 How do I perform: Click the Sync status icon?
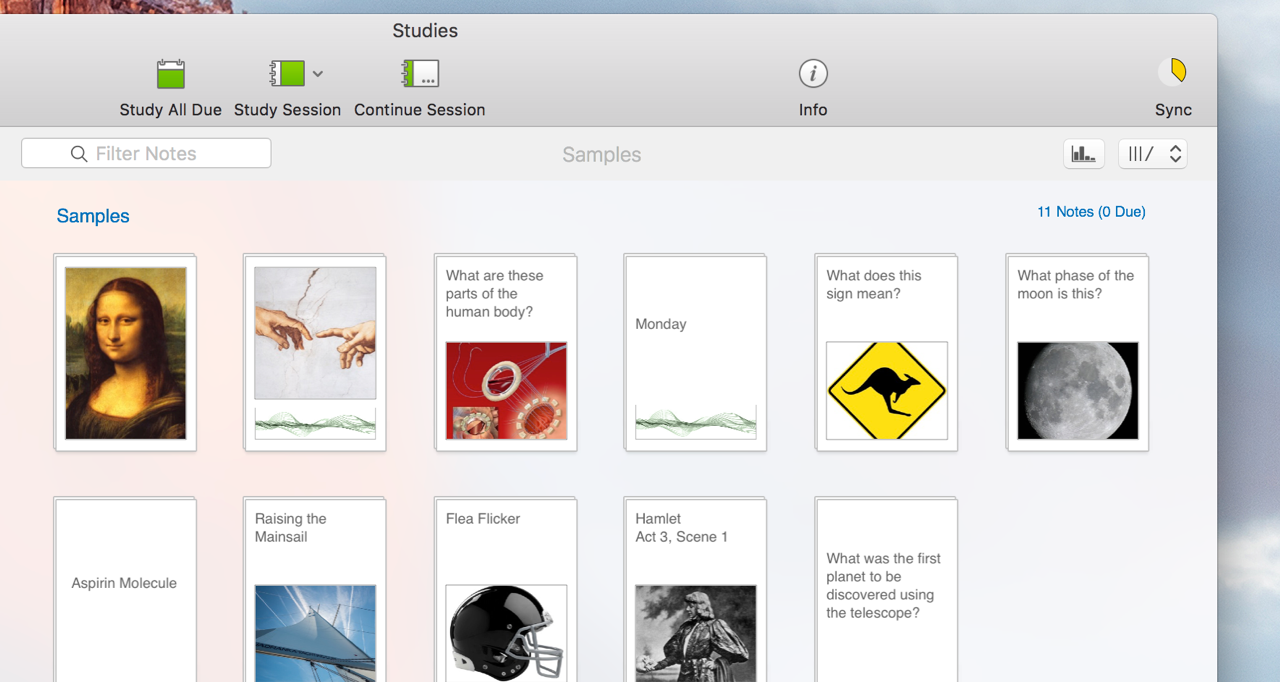[1173, 71]
